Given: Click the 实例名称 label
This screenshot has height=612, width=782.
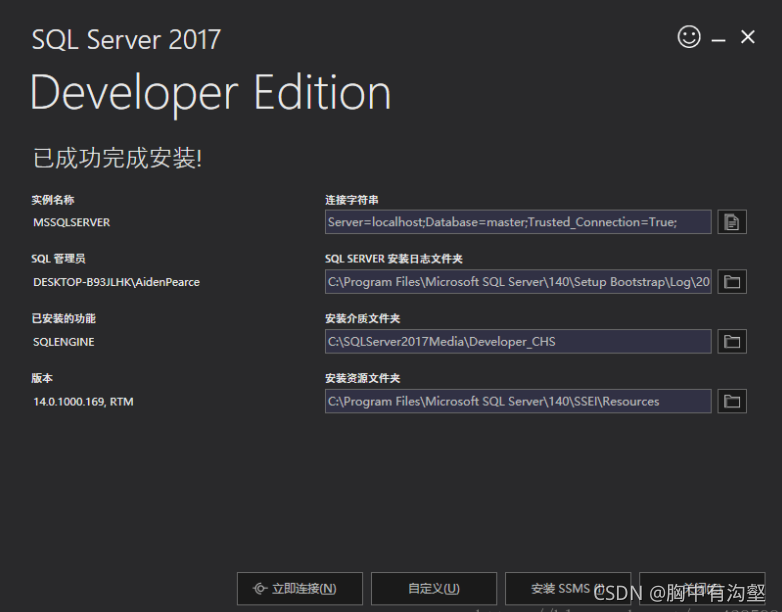Looking at the screenshot, I should click(x=53, y=200).
